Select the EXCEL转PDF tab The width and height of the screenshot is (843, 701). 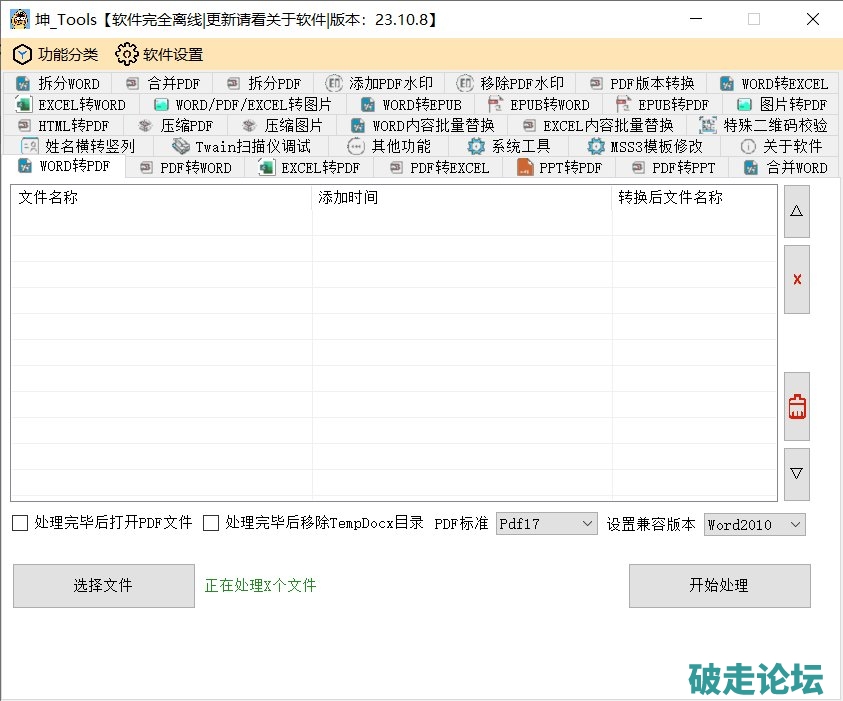click(x=309, y=168)
